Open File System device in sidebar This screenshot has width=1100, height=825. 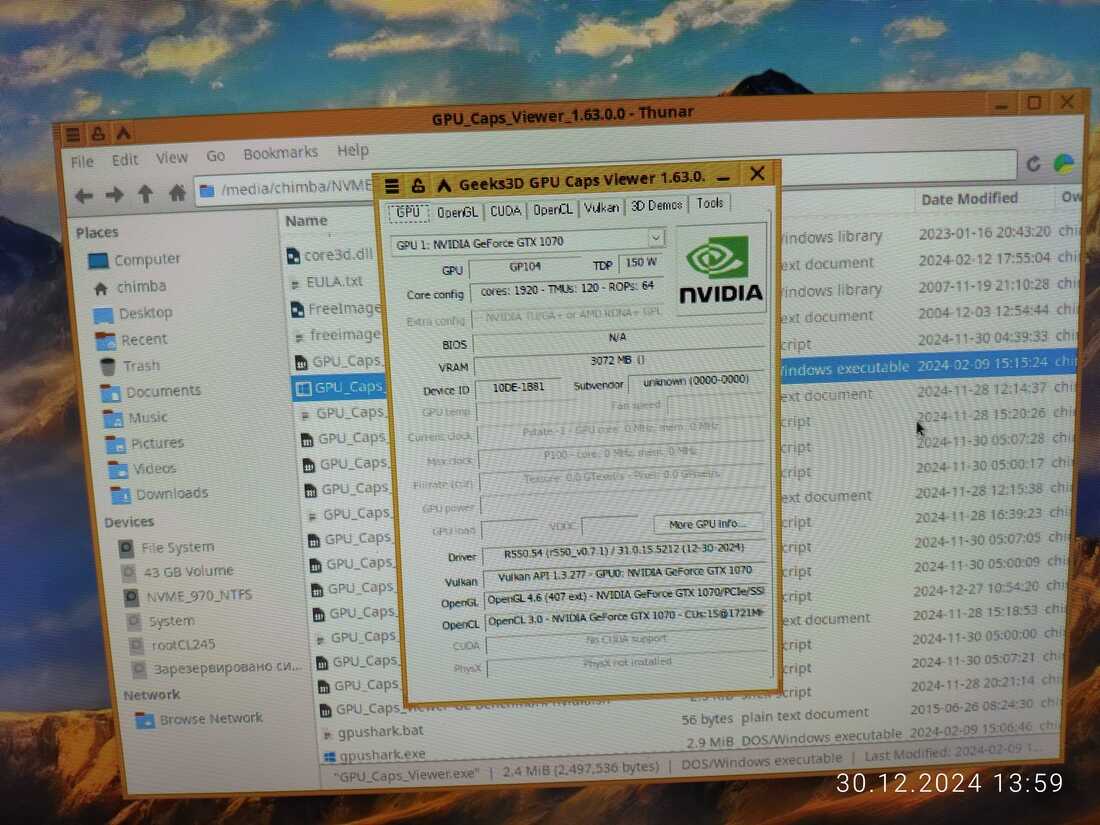tap(167, 547)
